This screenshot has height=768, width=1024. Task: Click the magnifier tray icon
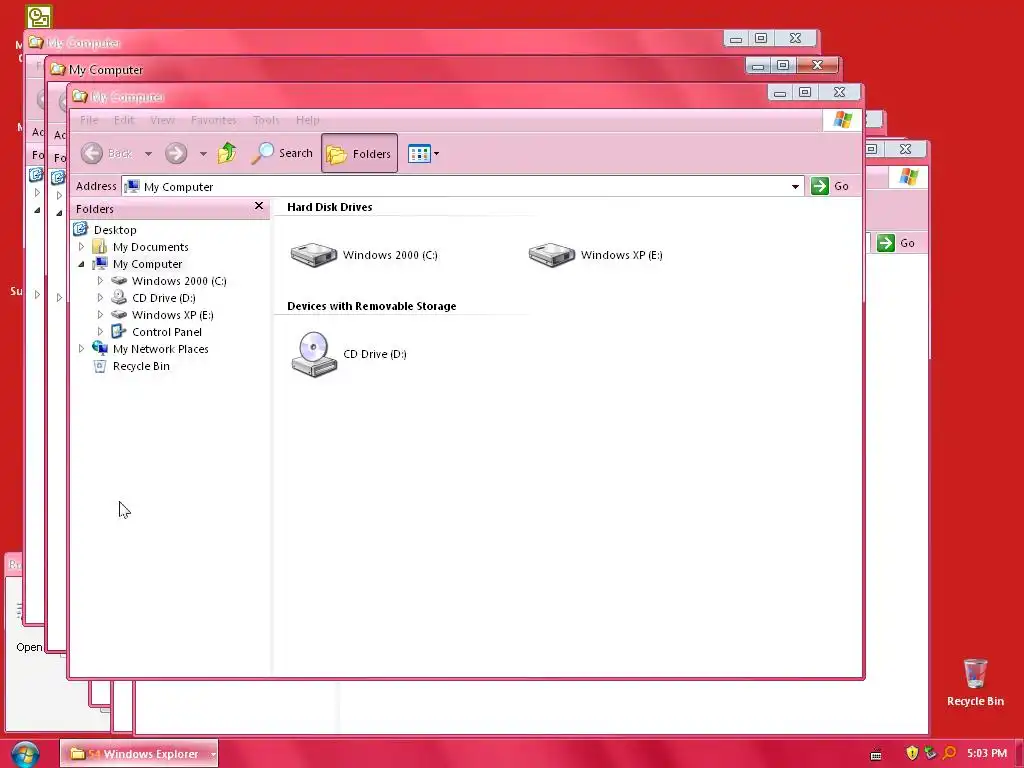pos(950,753)
